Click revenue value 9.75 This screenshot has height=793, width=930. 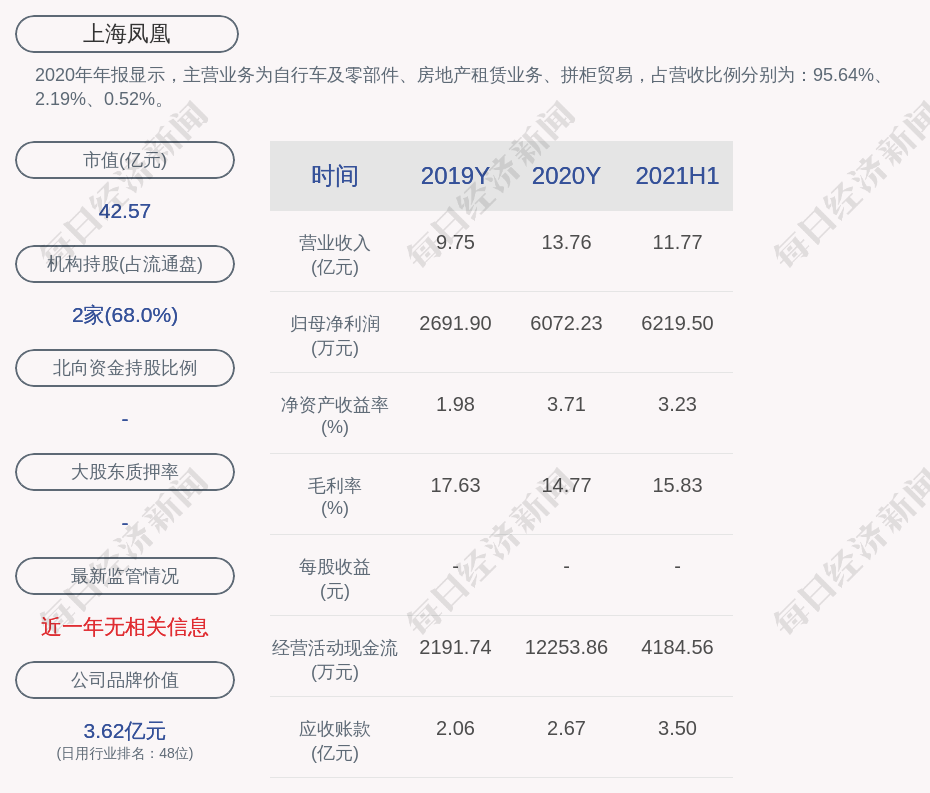(x=455, y=242)
